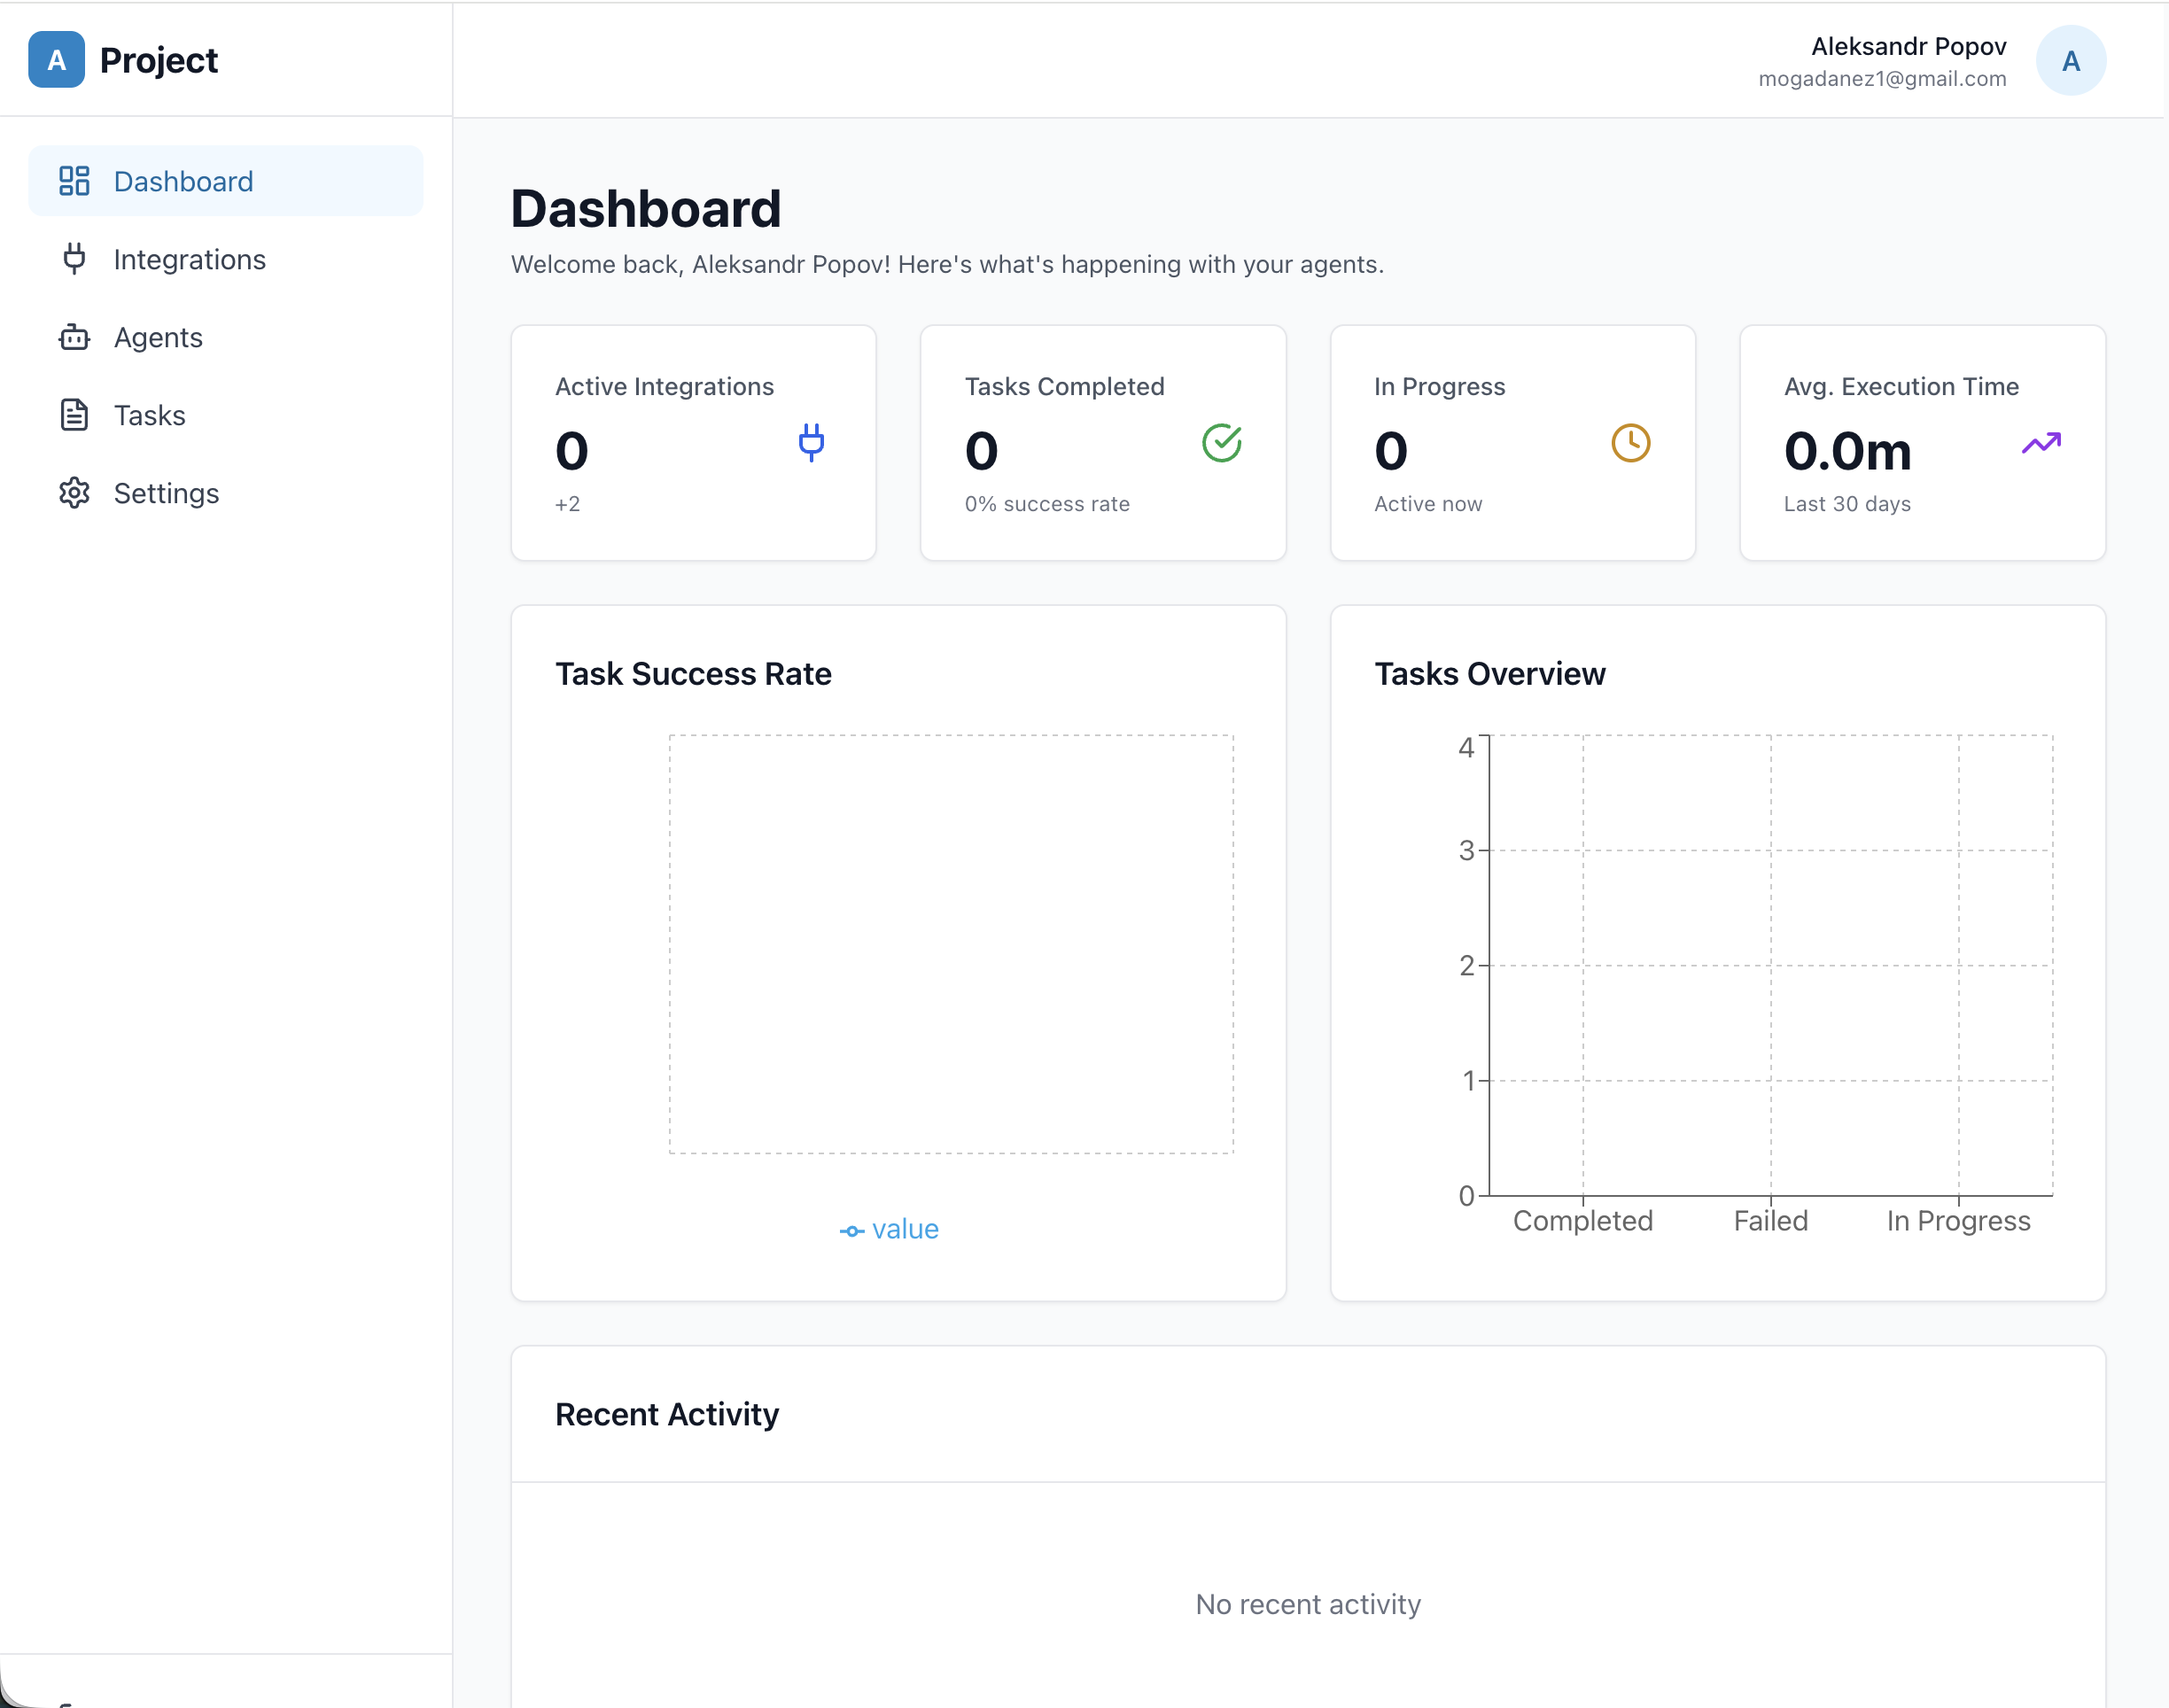Go to the Agents page
This screenshot has width=2169, height=1708.
pyautogui.click(x=158, y=338)
